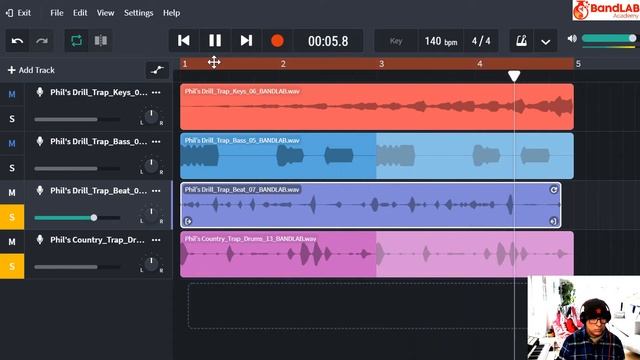Viewport: 640px width, 360px height.
Task: Click microphone icon on Country Drums track
Action: point(40,239)
